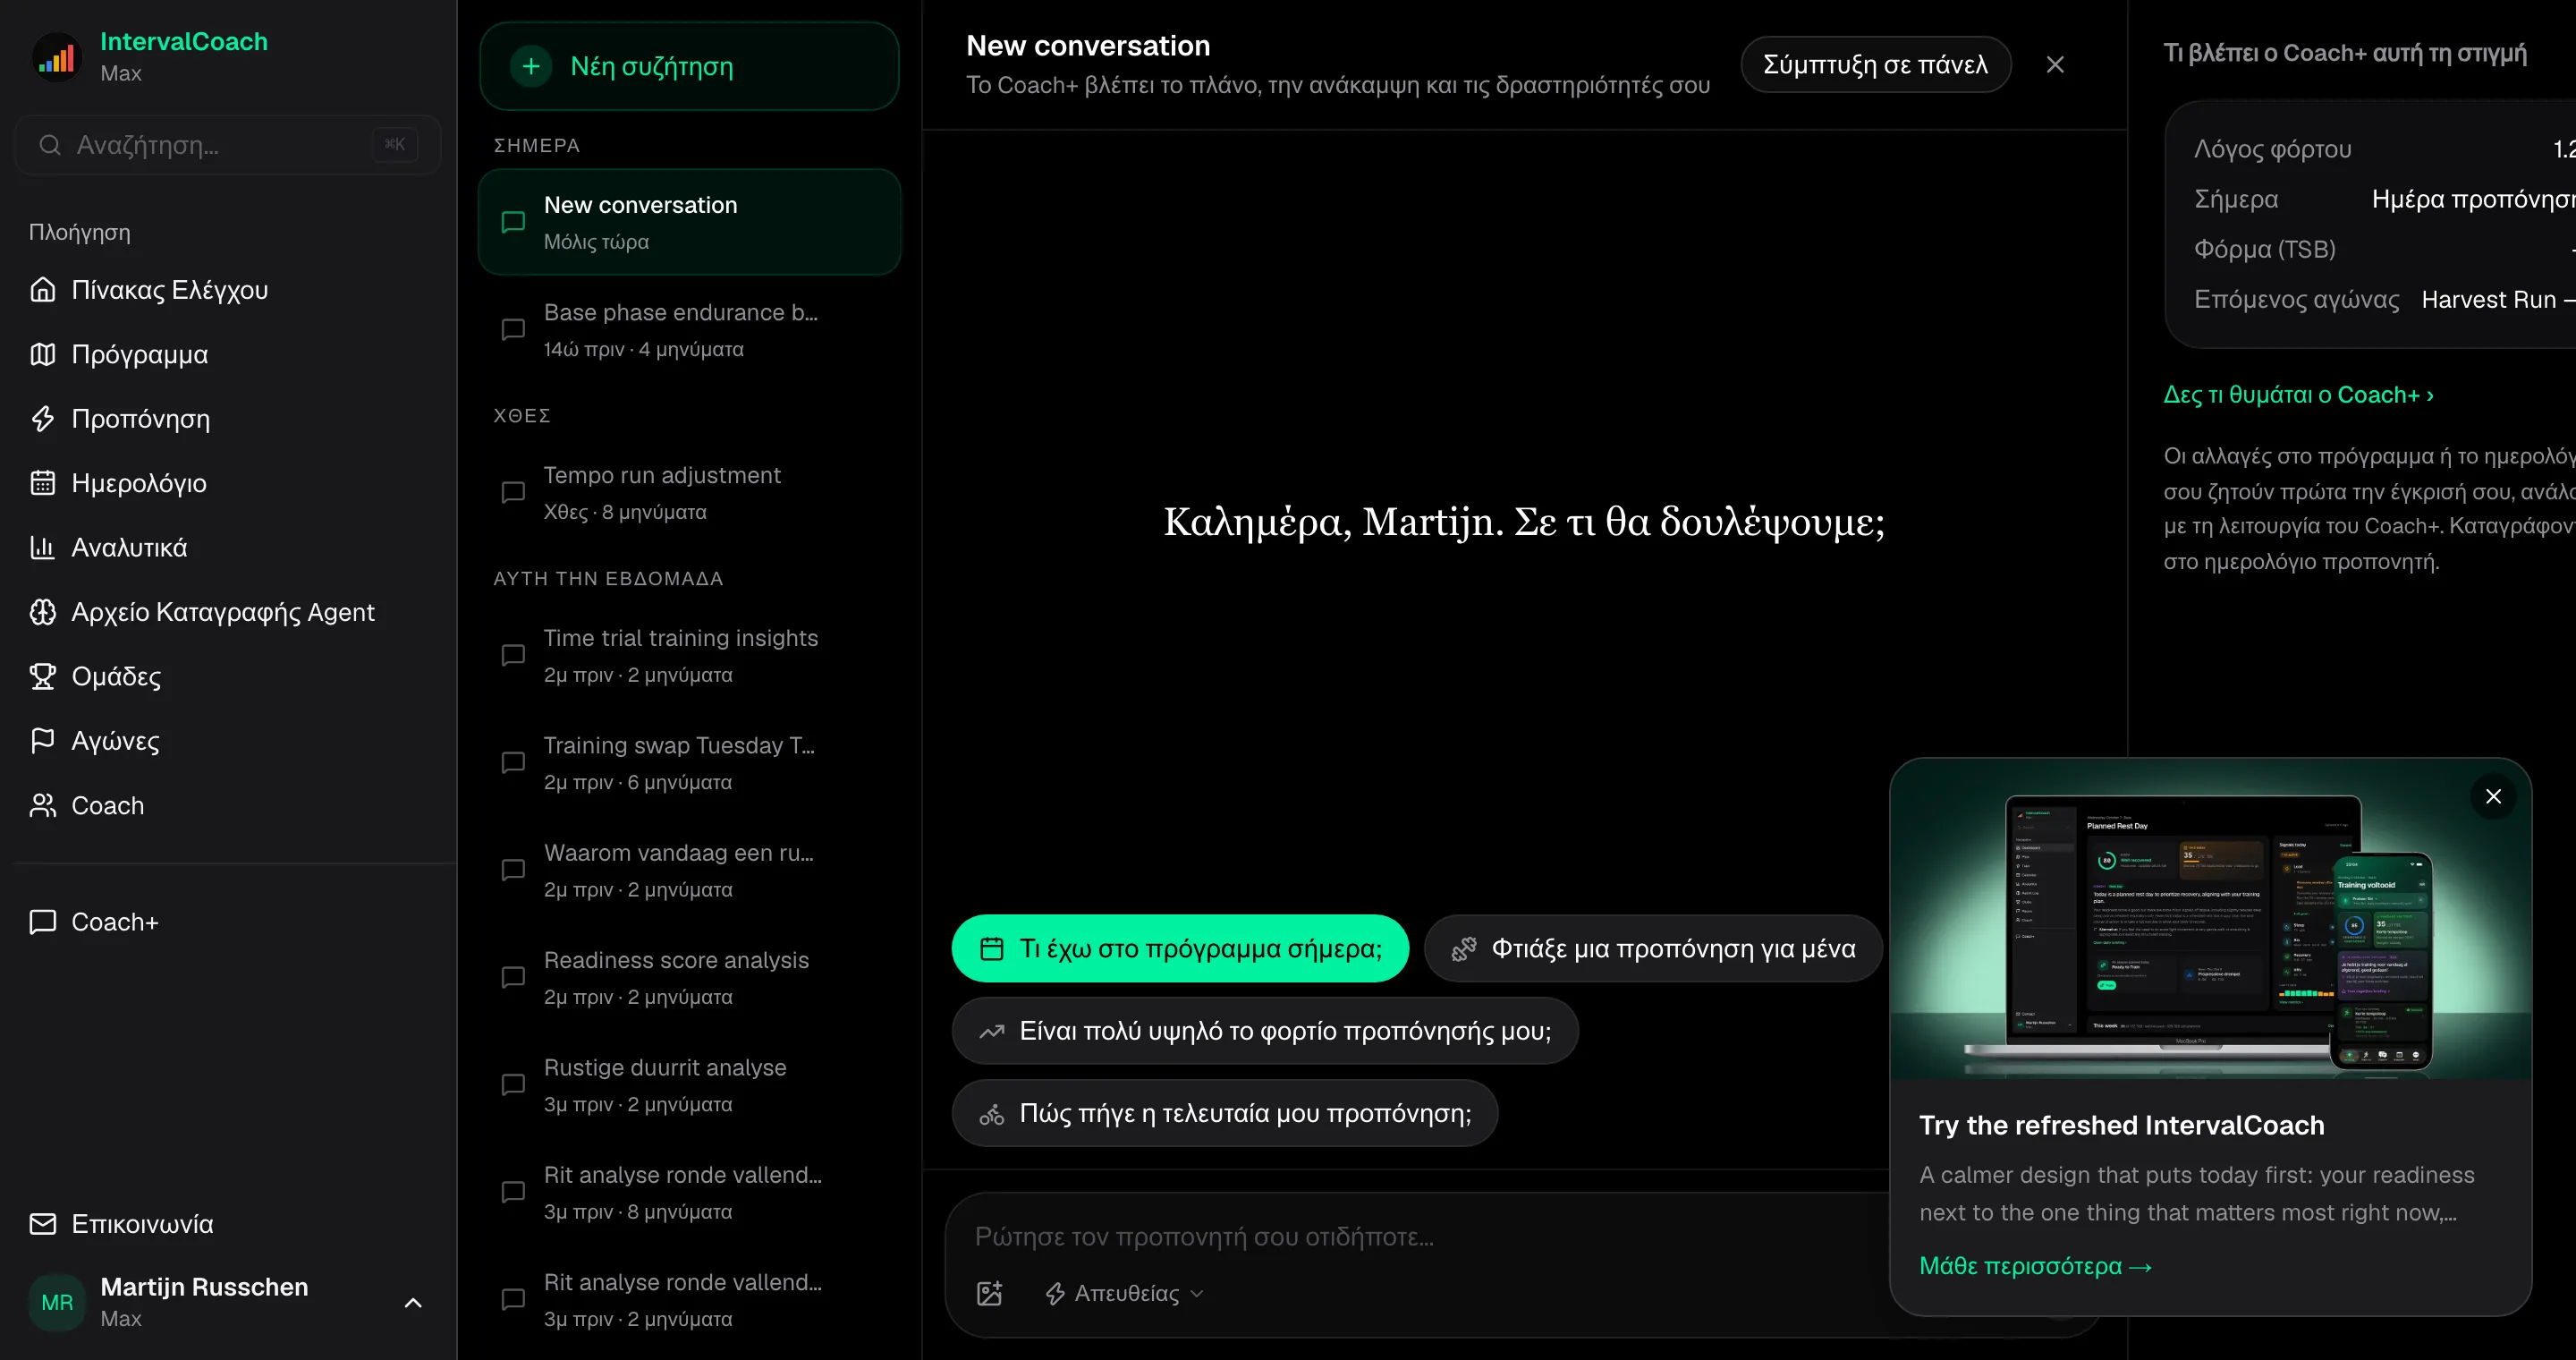The image size is (2576, 1360).
Task: Follow the Μάθε περισσότερα link
Action: click(2035, 1266)
